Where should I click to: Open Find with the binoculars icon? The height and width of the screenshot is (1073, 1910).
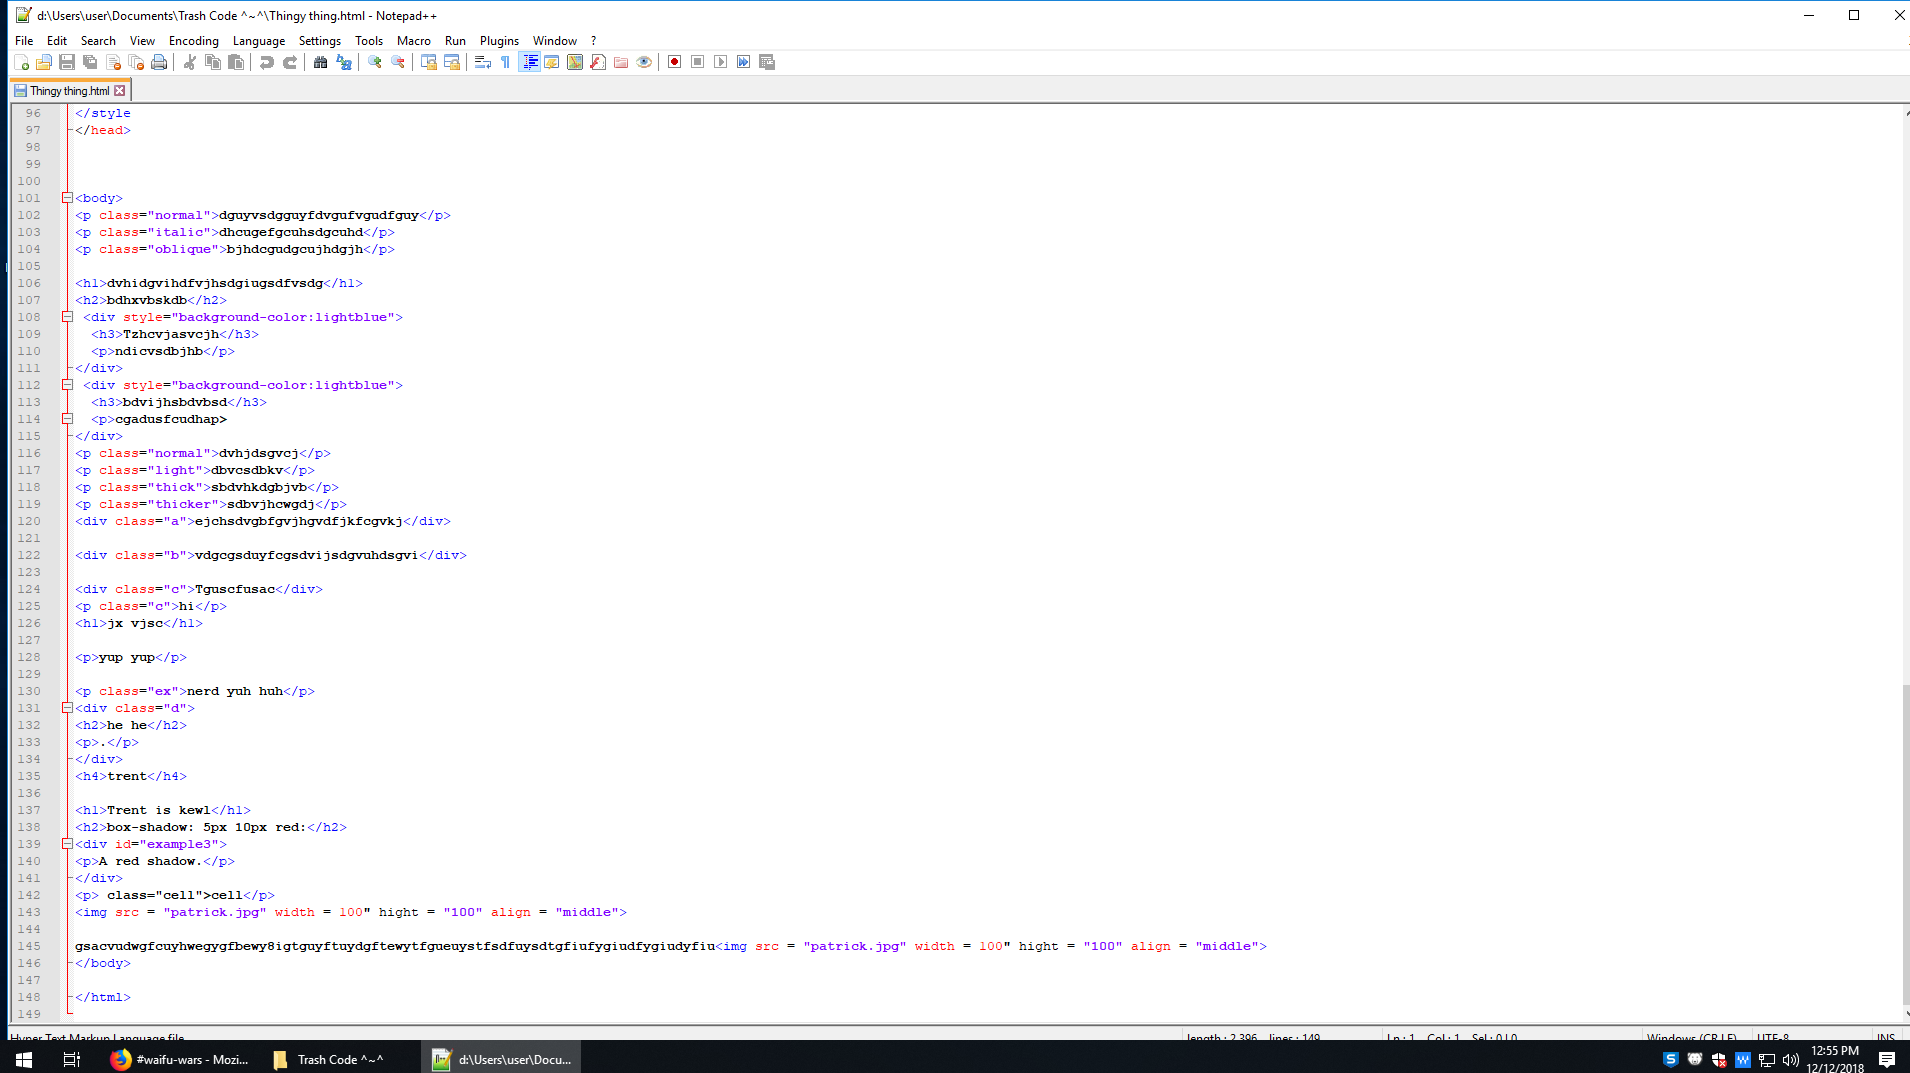coord(320,62)
